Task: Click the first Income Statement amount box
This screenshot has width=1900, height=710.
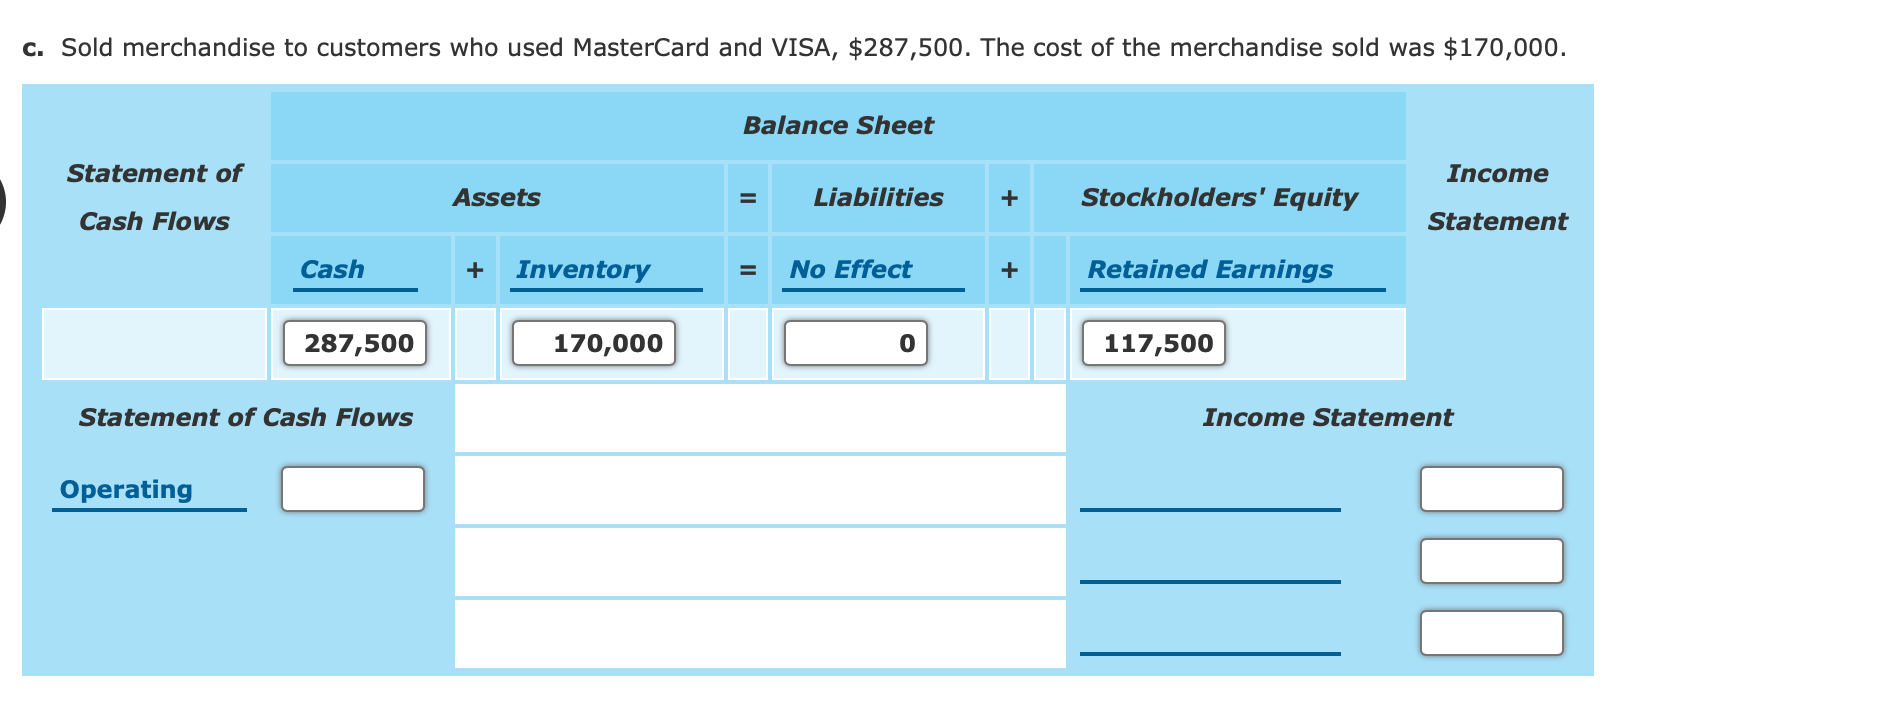Action: click(x=1490, y=489)
